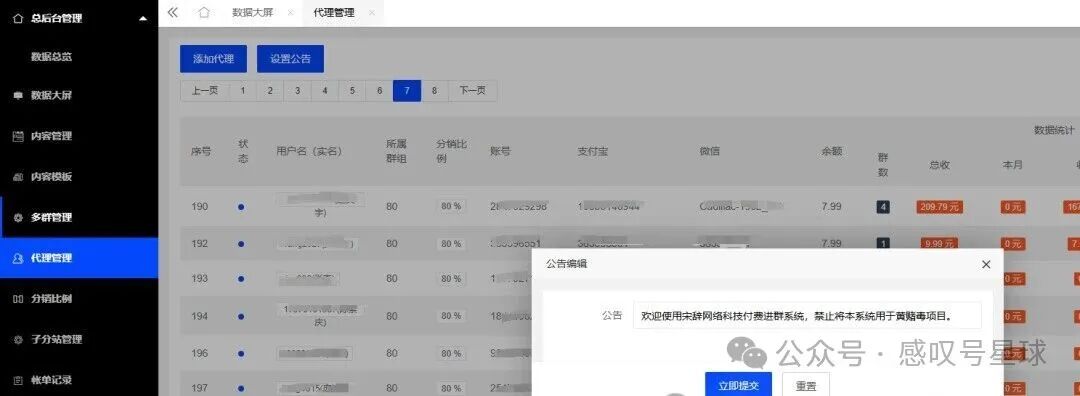Click the 本月 column header

pyautogui.click(x=1013, y=165)
